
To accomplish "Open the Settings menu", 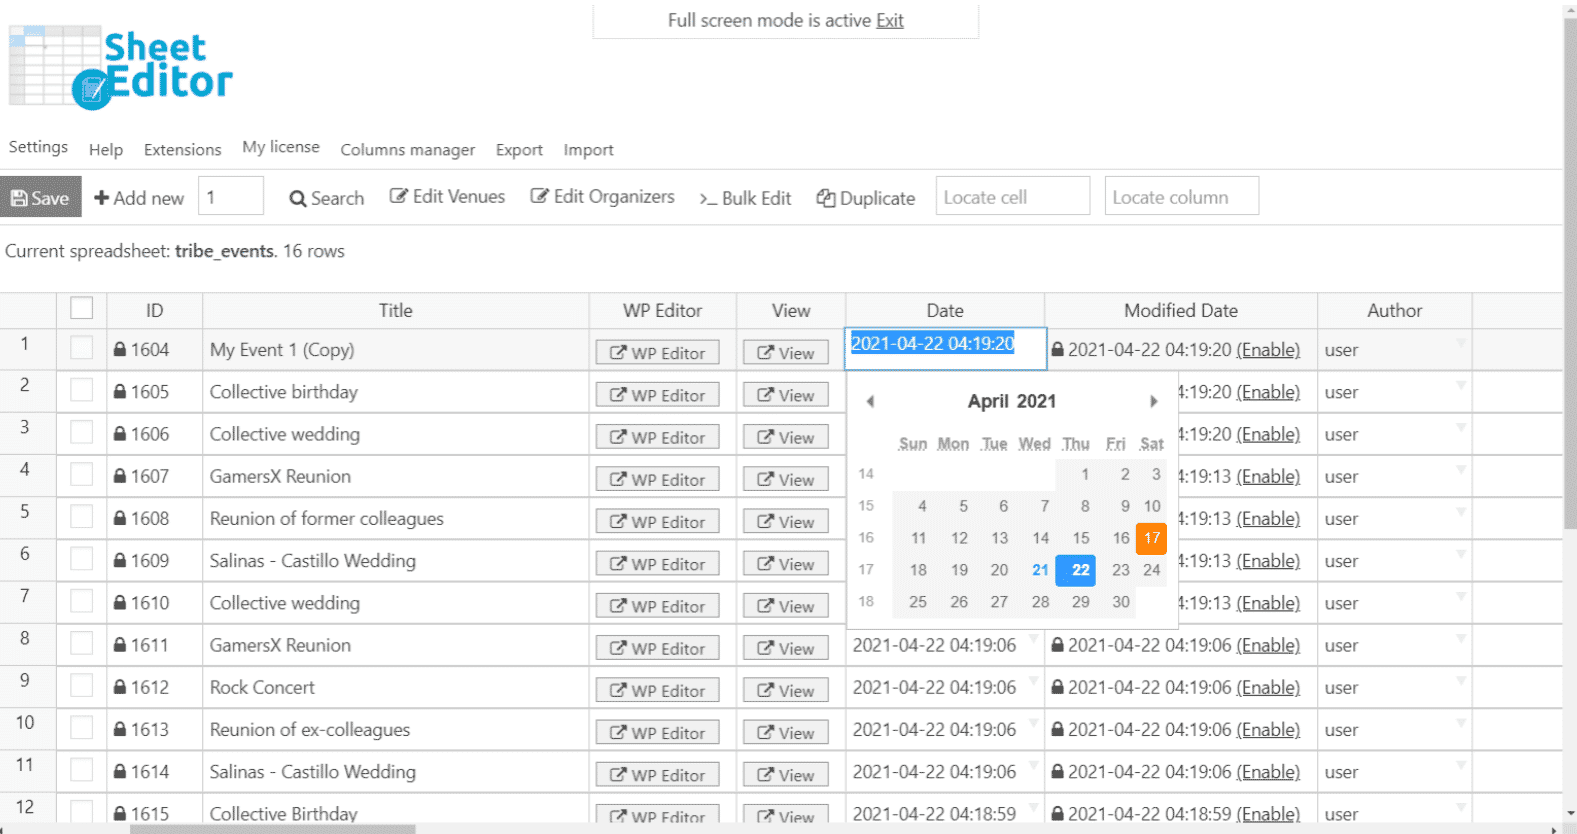I will click(38, 147).
